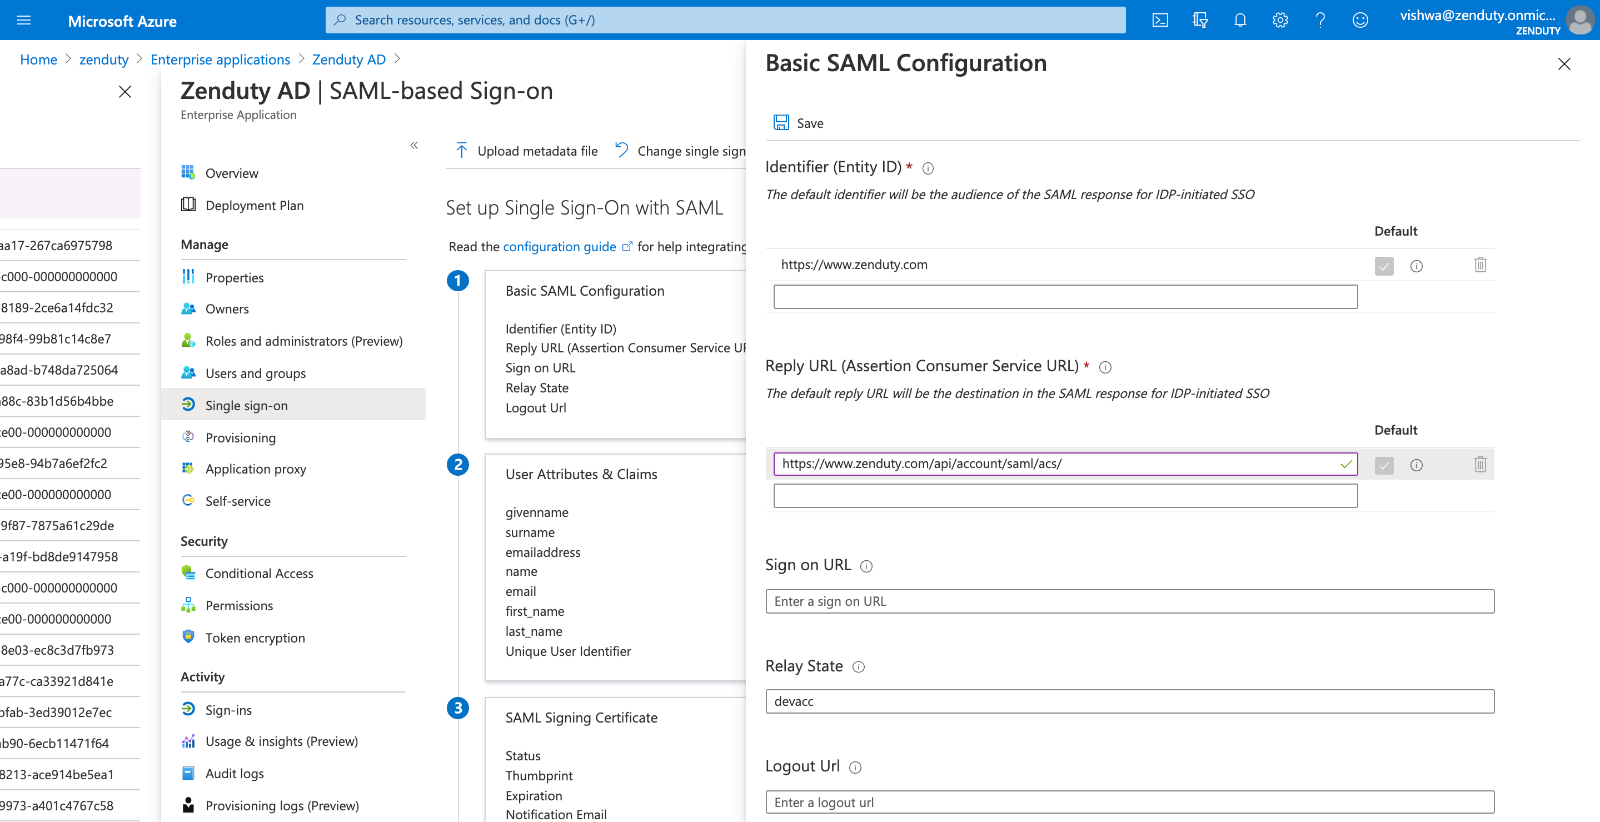Show info tooltip for Relay State

(859, 667)
